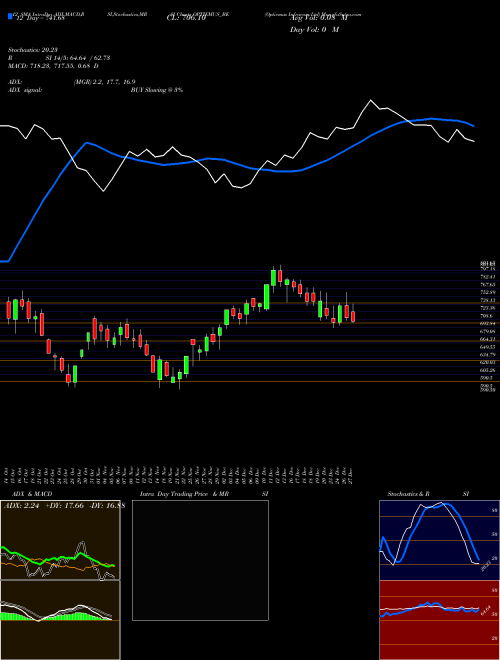Click the CL closing price label
The height and width of the screenshot is (660, 500).
pos(186,18)
